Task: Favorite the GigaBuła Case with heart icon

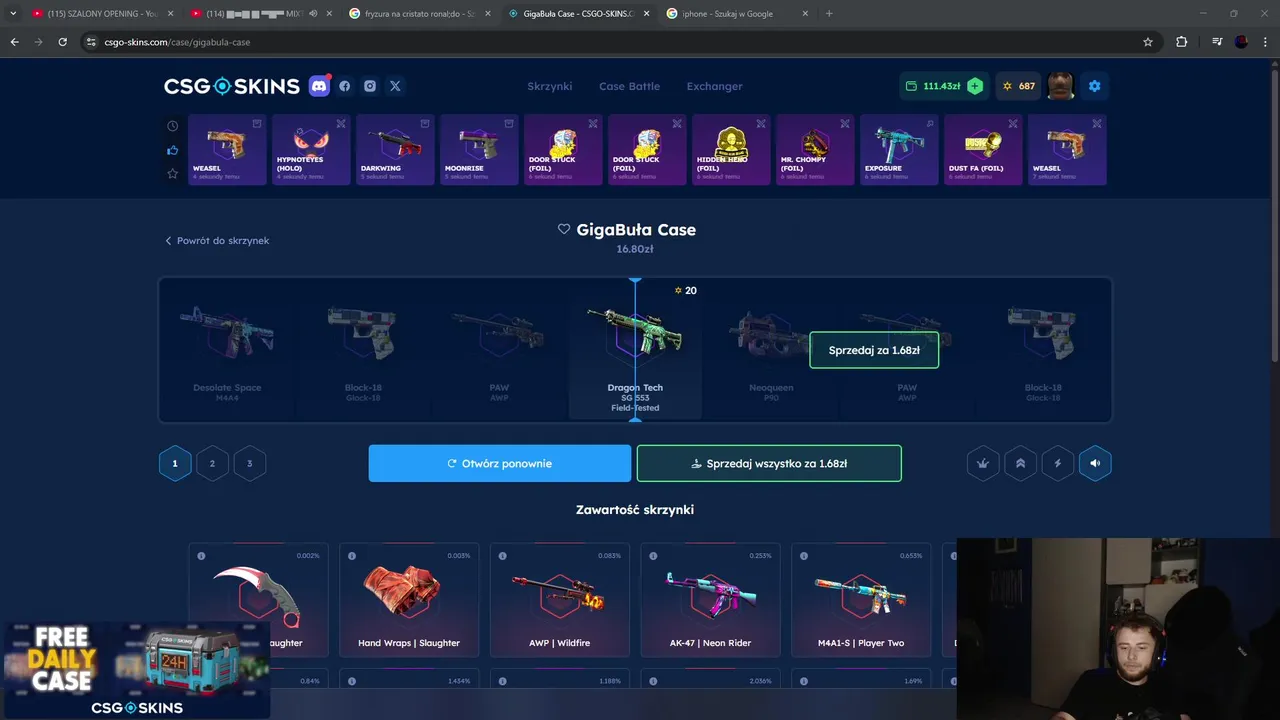Action: (x=564, y=229)
